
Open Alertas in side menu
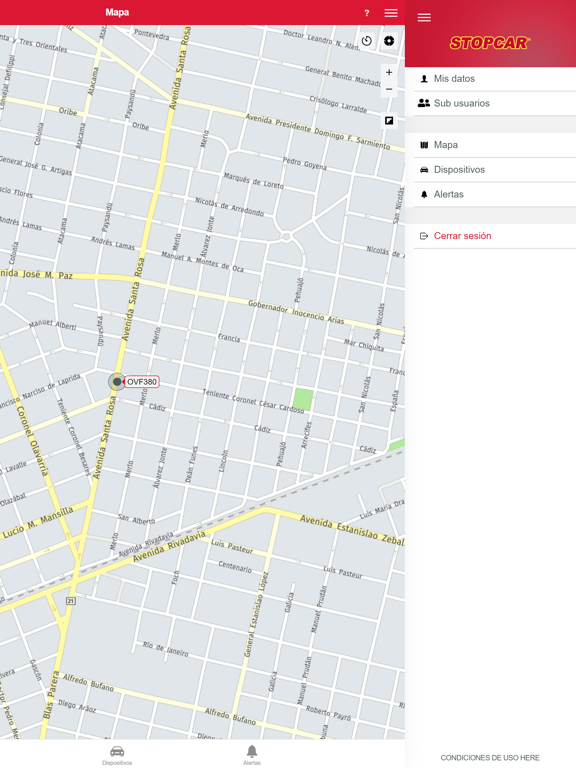point(495,194)
